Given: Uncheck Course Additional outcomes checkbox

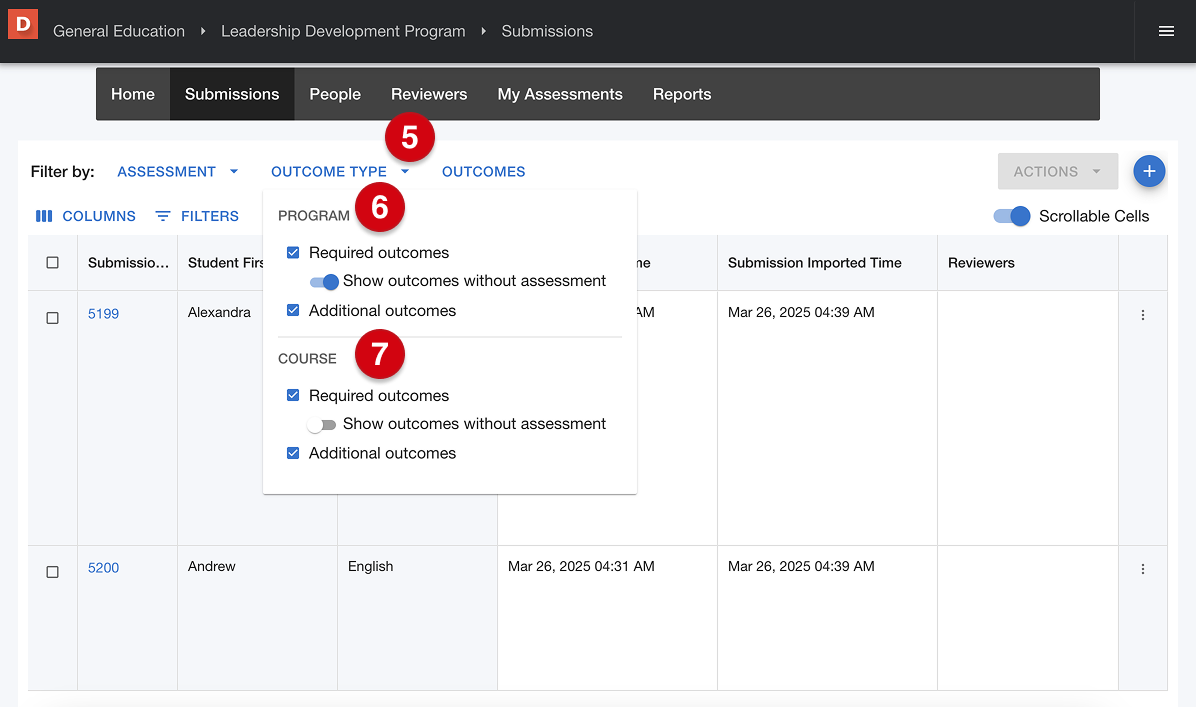Looking at the screenshot, I should pos(293,453).
